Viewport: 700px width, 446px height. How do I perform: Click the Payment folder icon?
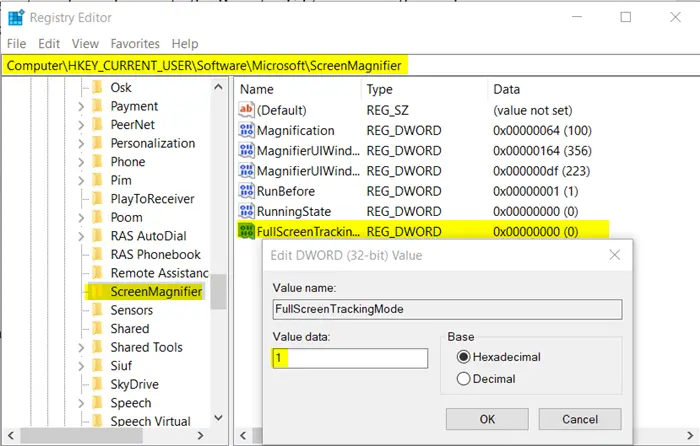(x=97, y=105)
